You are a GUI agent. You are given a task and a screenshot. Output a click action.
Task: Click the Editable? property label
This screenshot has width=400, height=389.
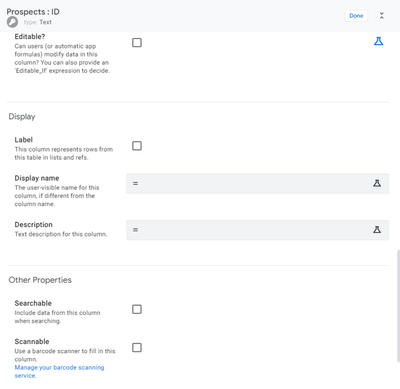pos(30,37)
